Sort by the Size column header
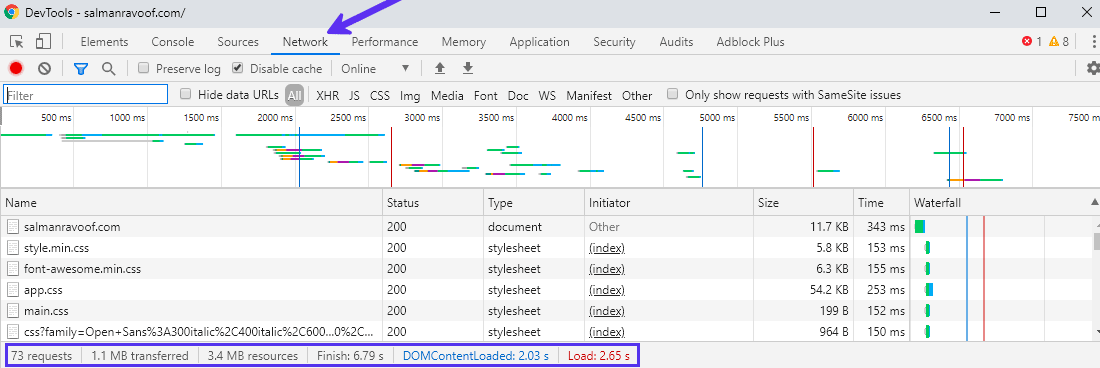The image size is (1100, 368). tap(803, 203)
